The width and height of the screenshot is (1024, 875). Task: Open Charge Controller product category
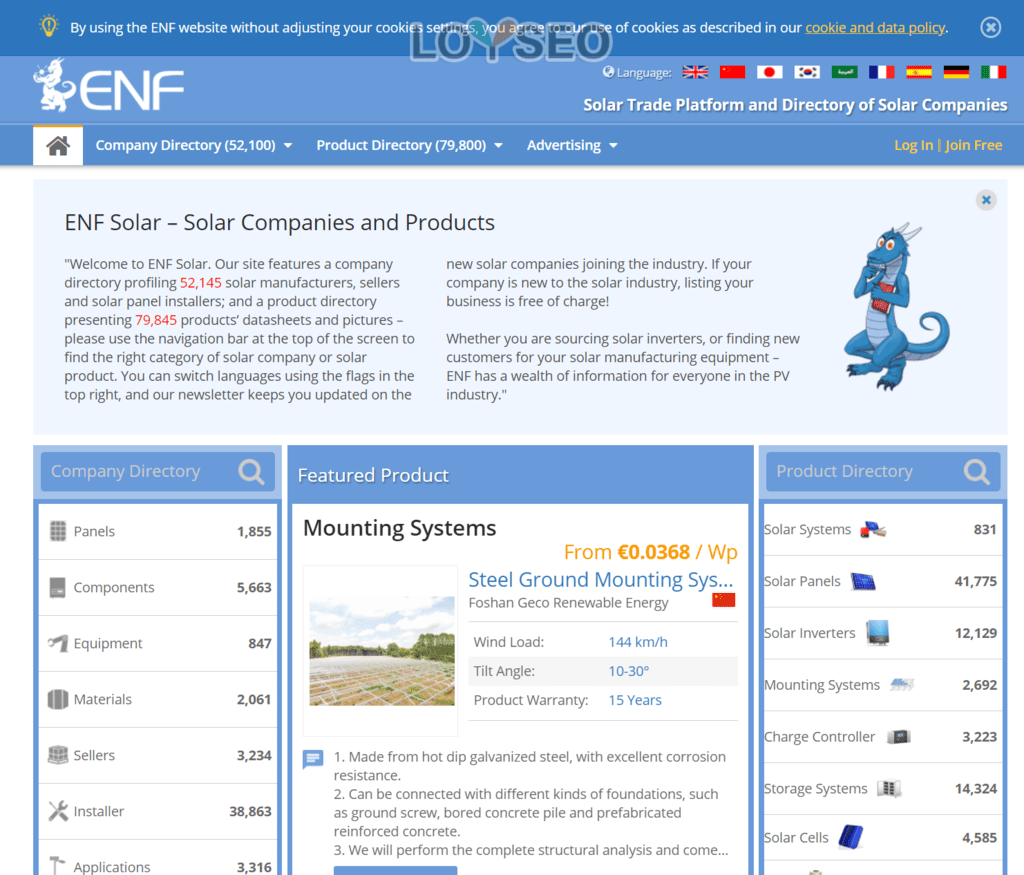pos(883,737)
